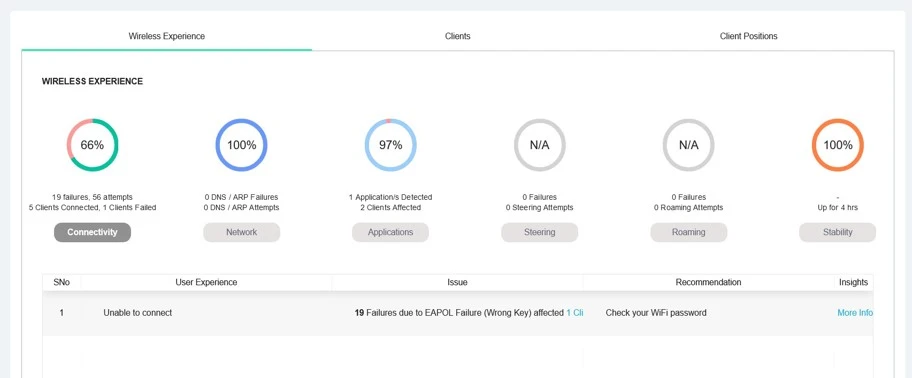
Task: Click the 97% applications donut chart
Action: (x=390, y=145)
